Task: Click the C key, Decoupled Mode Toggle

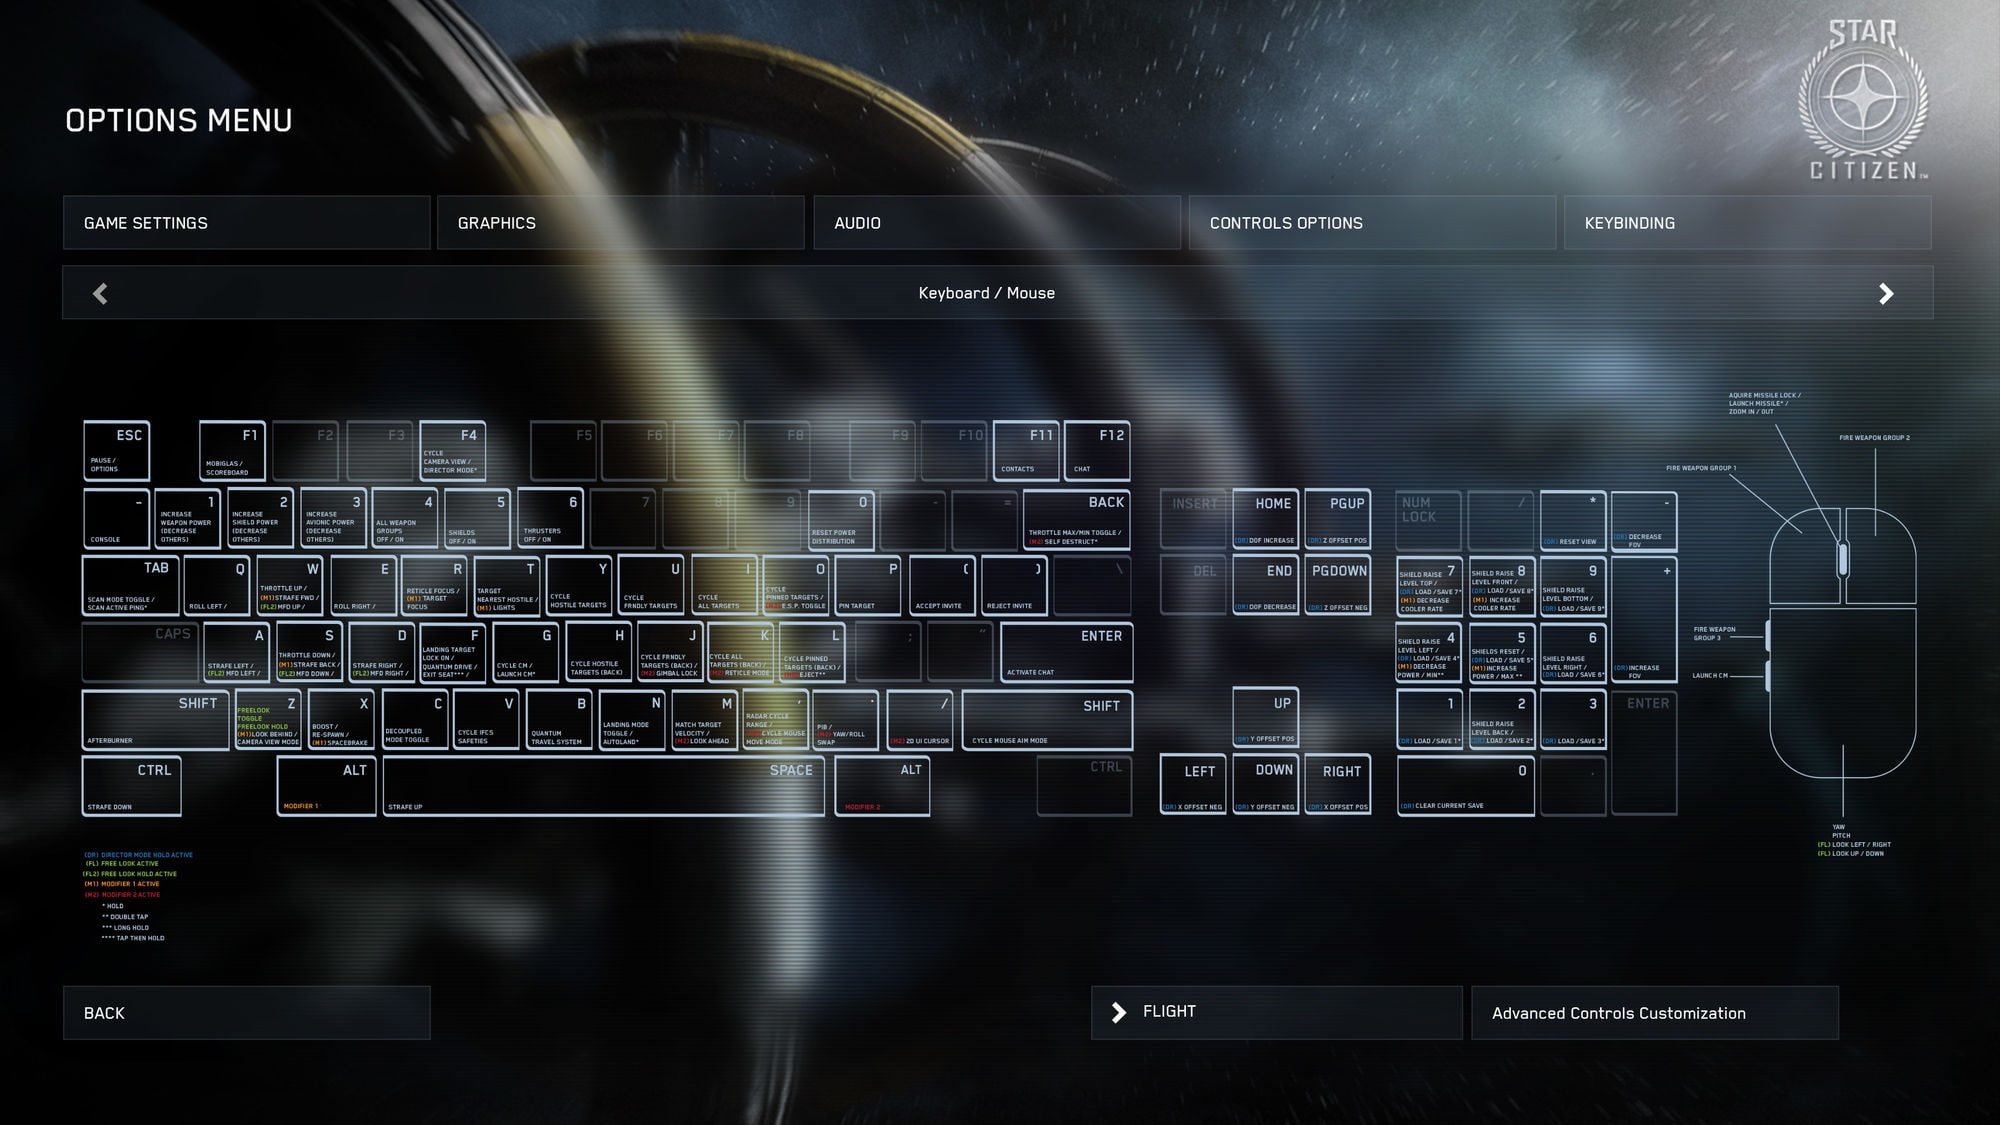Action: (x=414, y=720)
